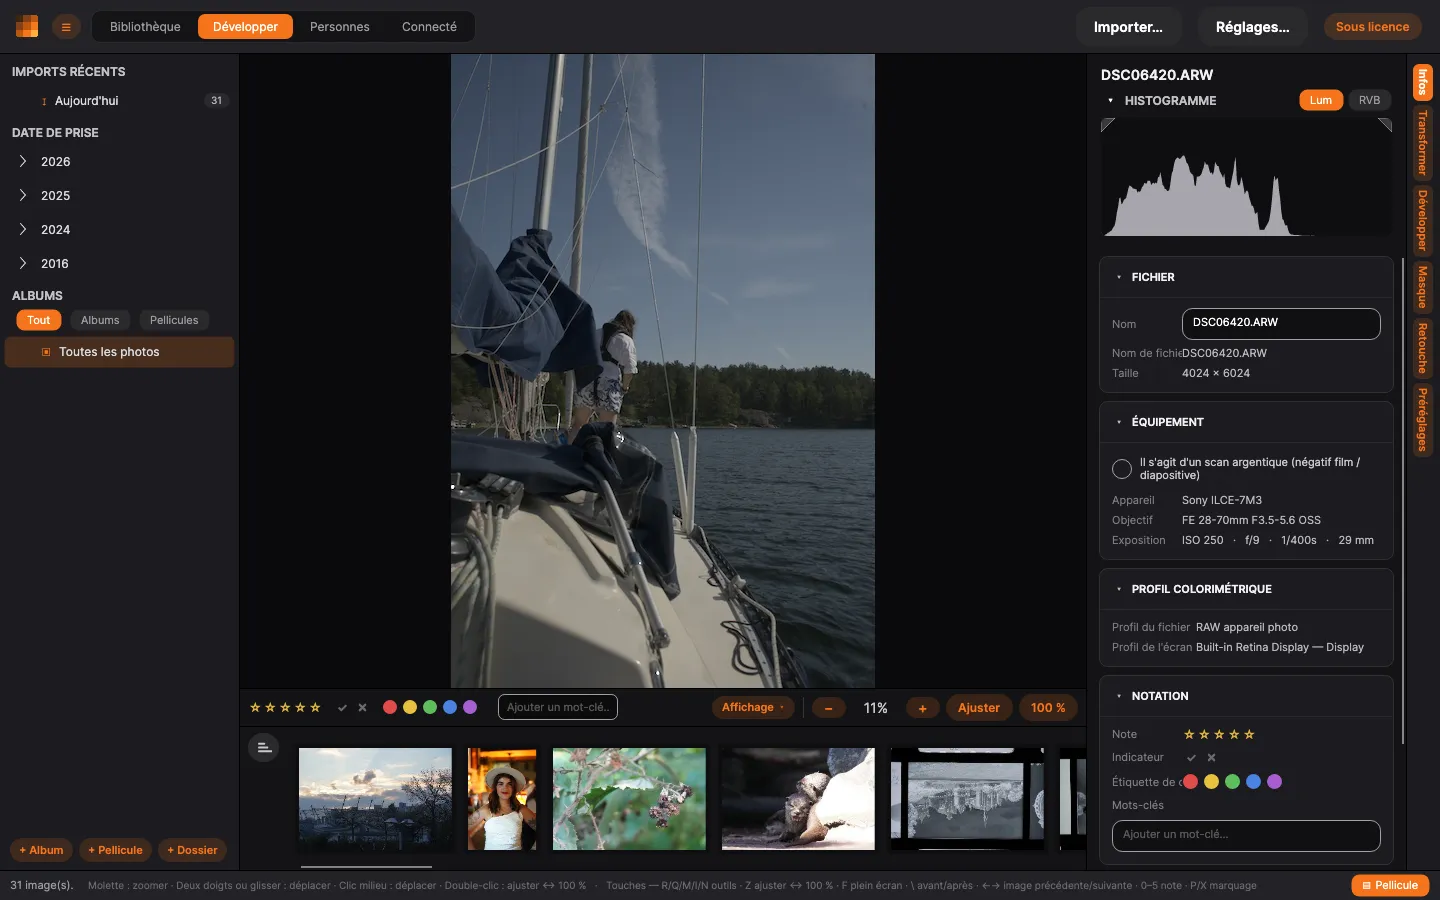Click the Importer... button
The height and width of the screenshot is (900, 1440).
point(1128,27)
